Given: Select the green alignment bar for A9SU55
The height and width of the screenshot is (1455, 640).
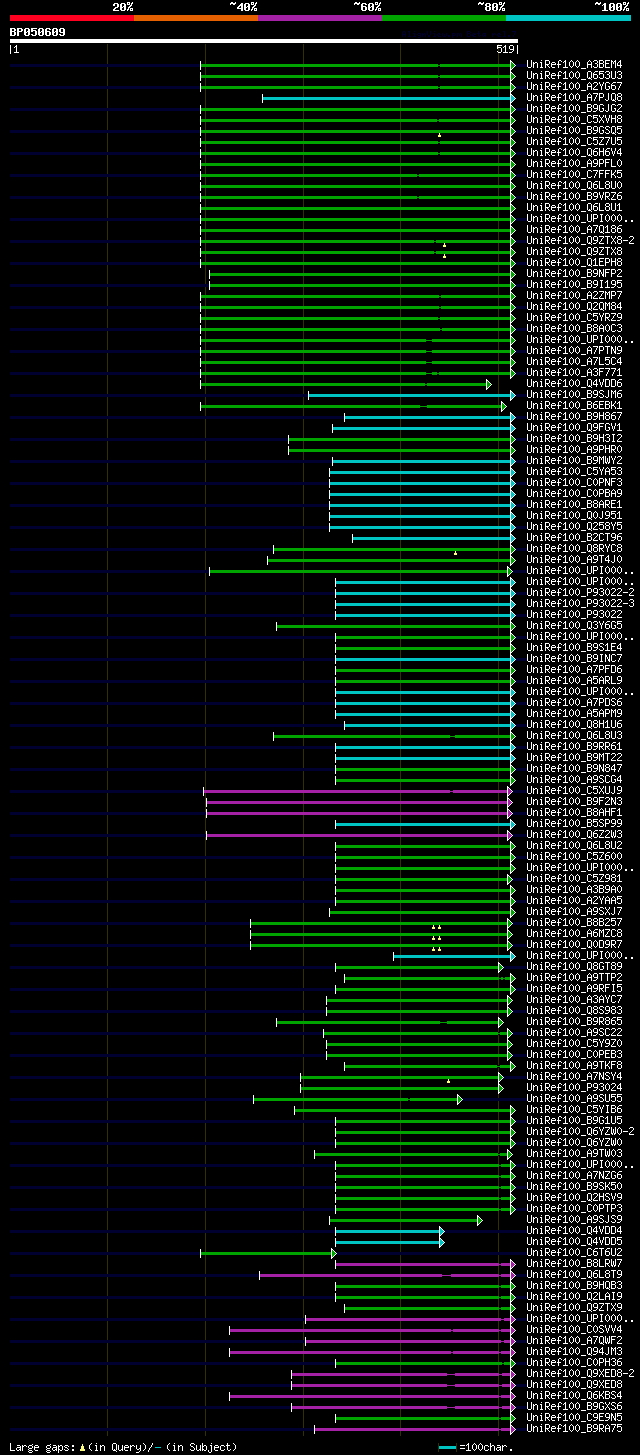Looking at the screenshot, I should pyautogui.click(x=358, y=1099).
